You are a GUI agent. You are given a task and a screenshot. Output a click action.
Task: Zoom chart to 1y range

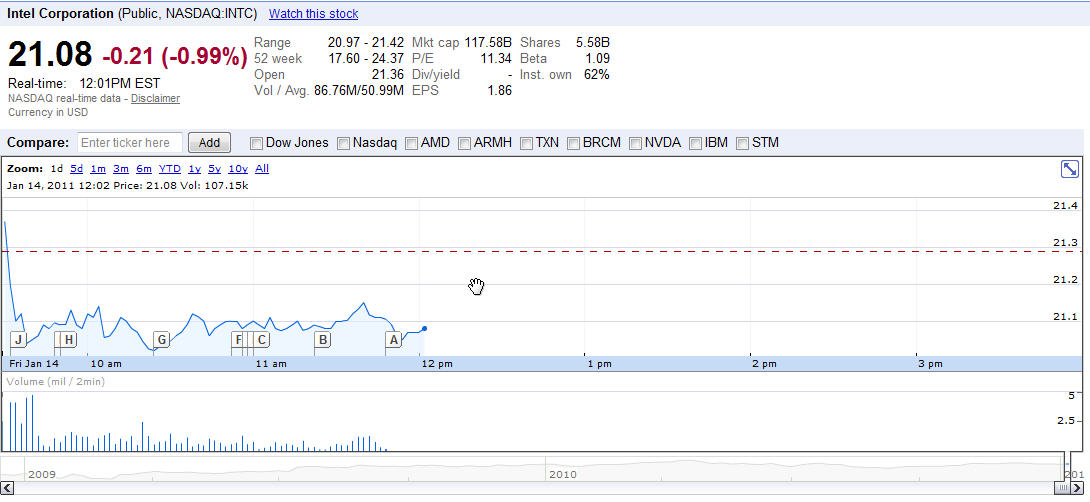click(194, 169)
